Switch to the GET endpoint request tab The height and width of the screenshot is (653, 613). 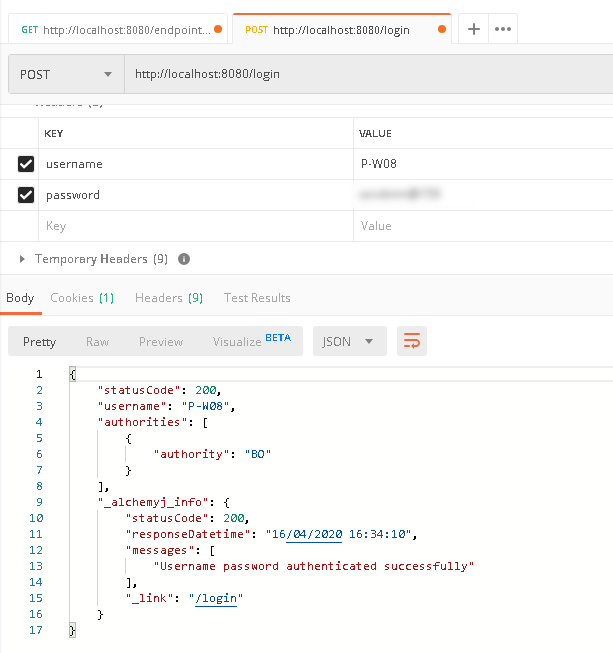(x=115, y=29)
